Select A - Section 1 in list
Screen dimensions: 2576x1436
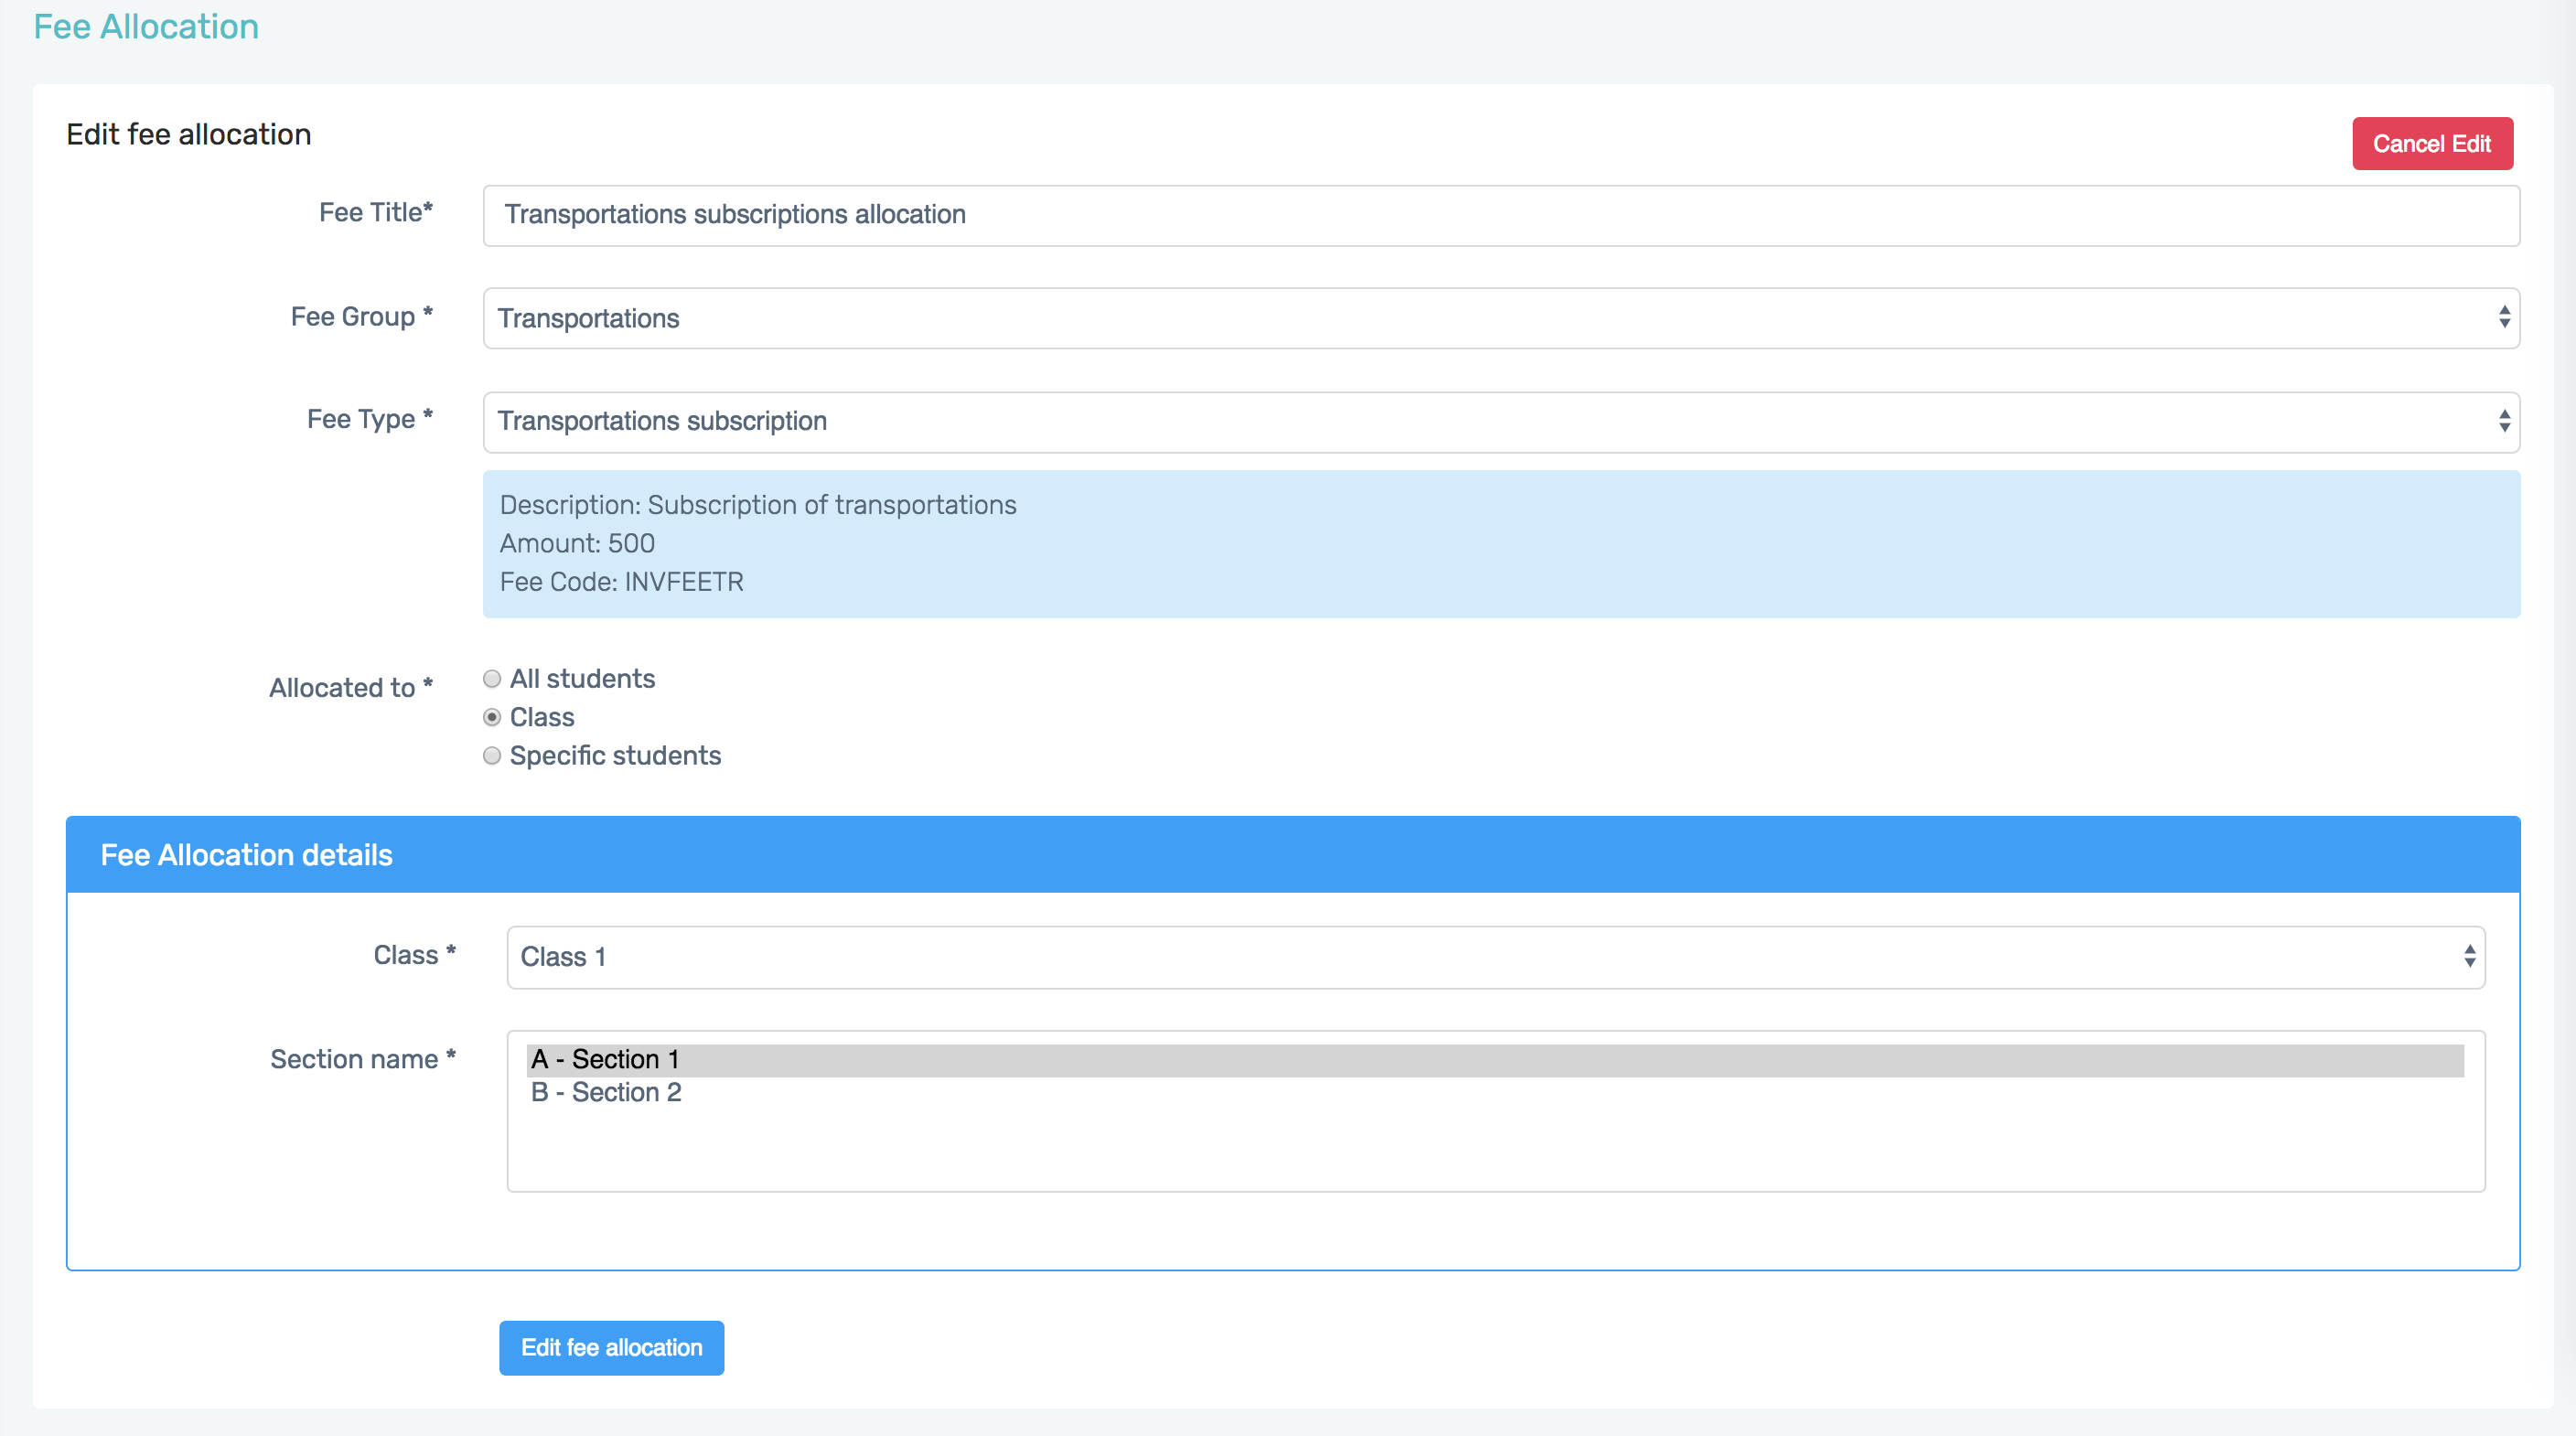605,1059
